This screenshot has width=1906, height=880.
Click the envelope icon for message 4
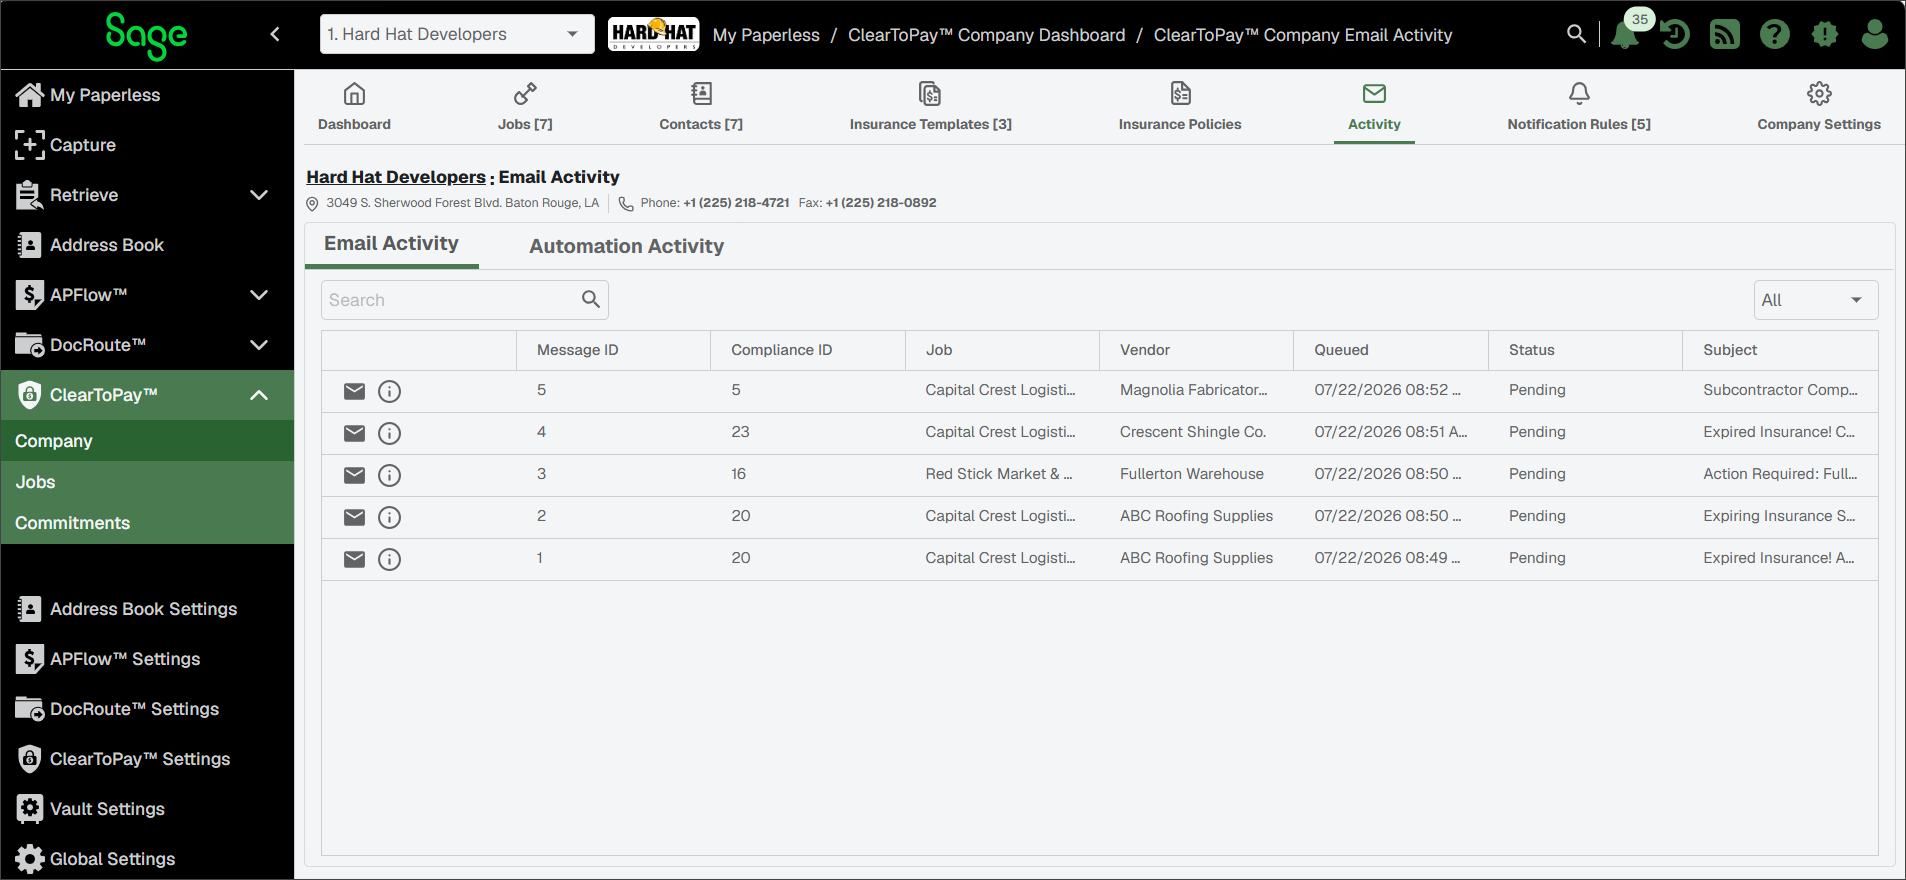click(354, 433)
